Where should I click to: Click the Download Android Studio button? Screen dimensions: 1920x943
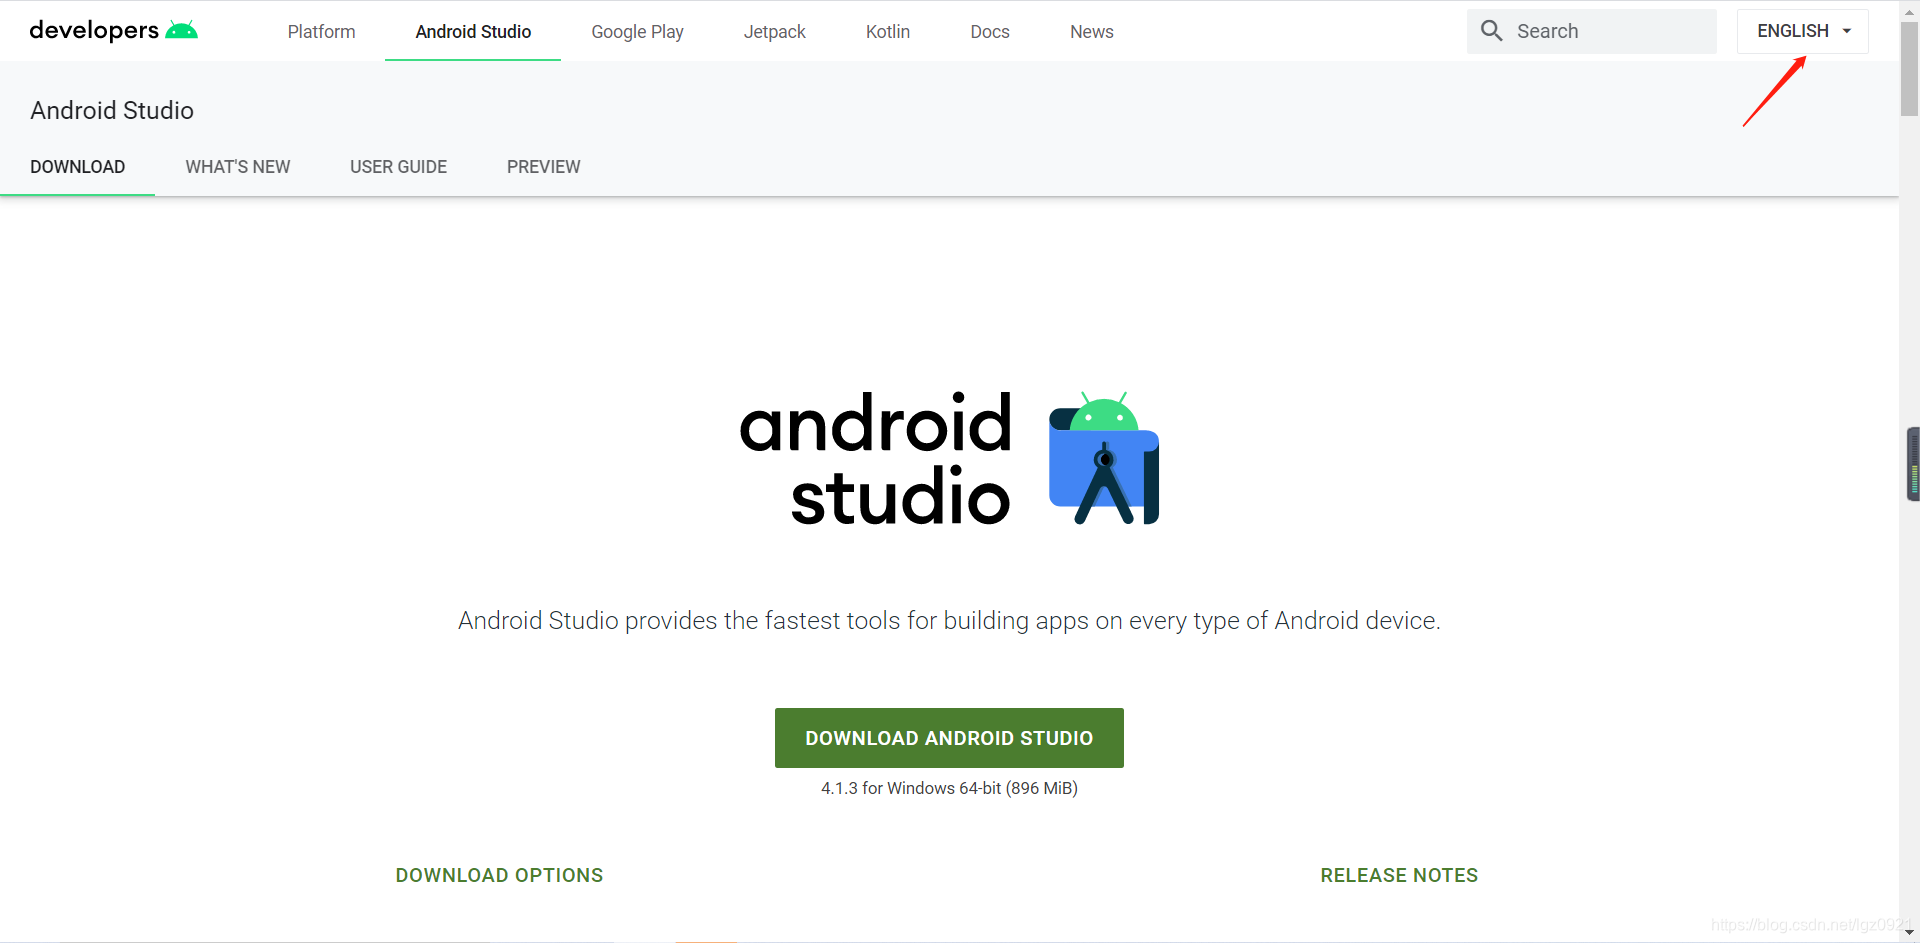(x=949, y=738)
